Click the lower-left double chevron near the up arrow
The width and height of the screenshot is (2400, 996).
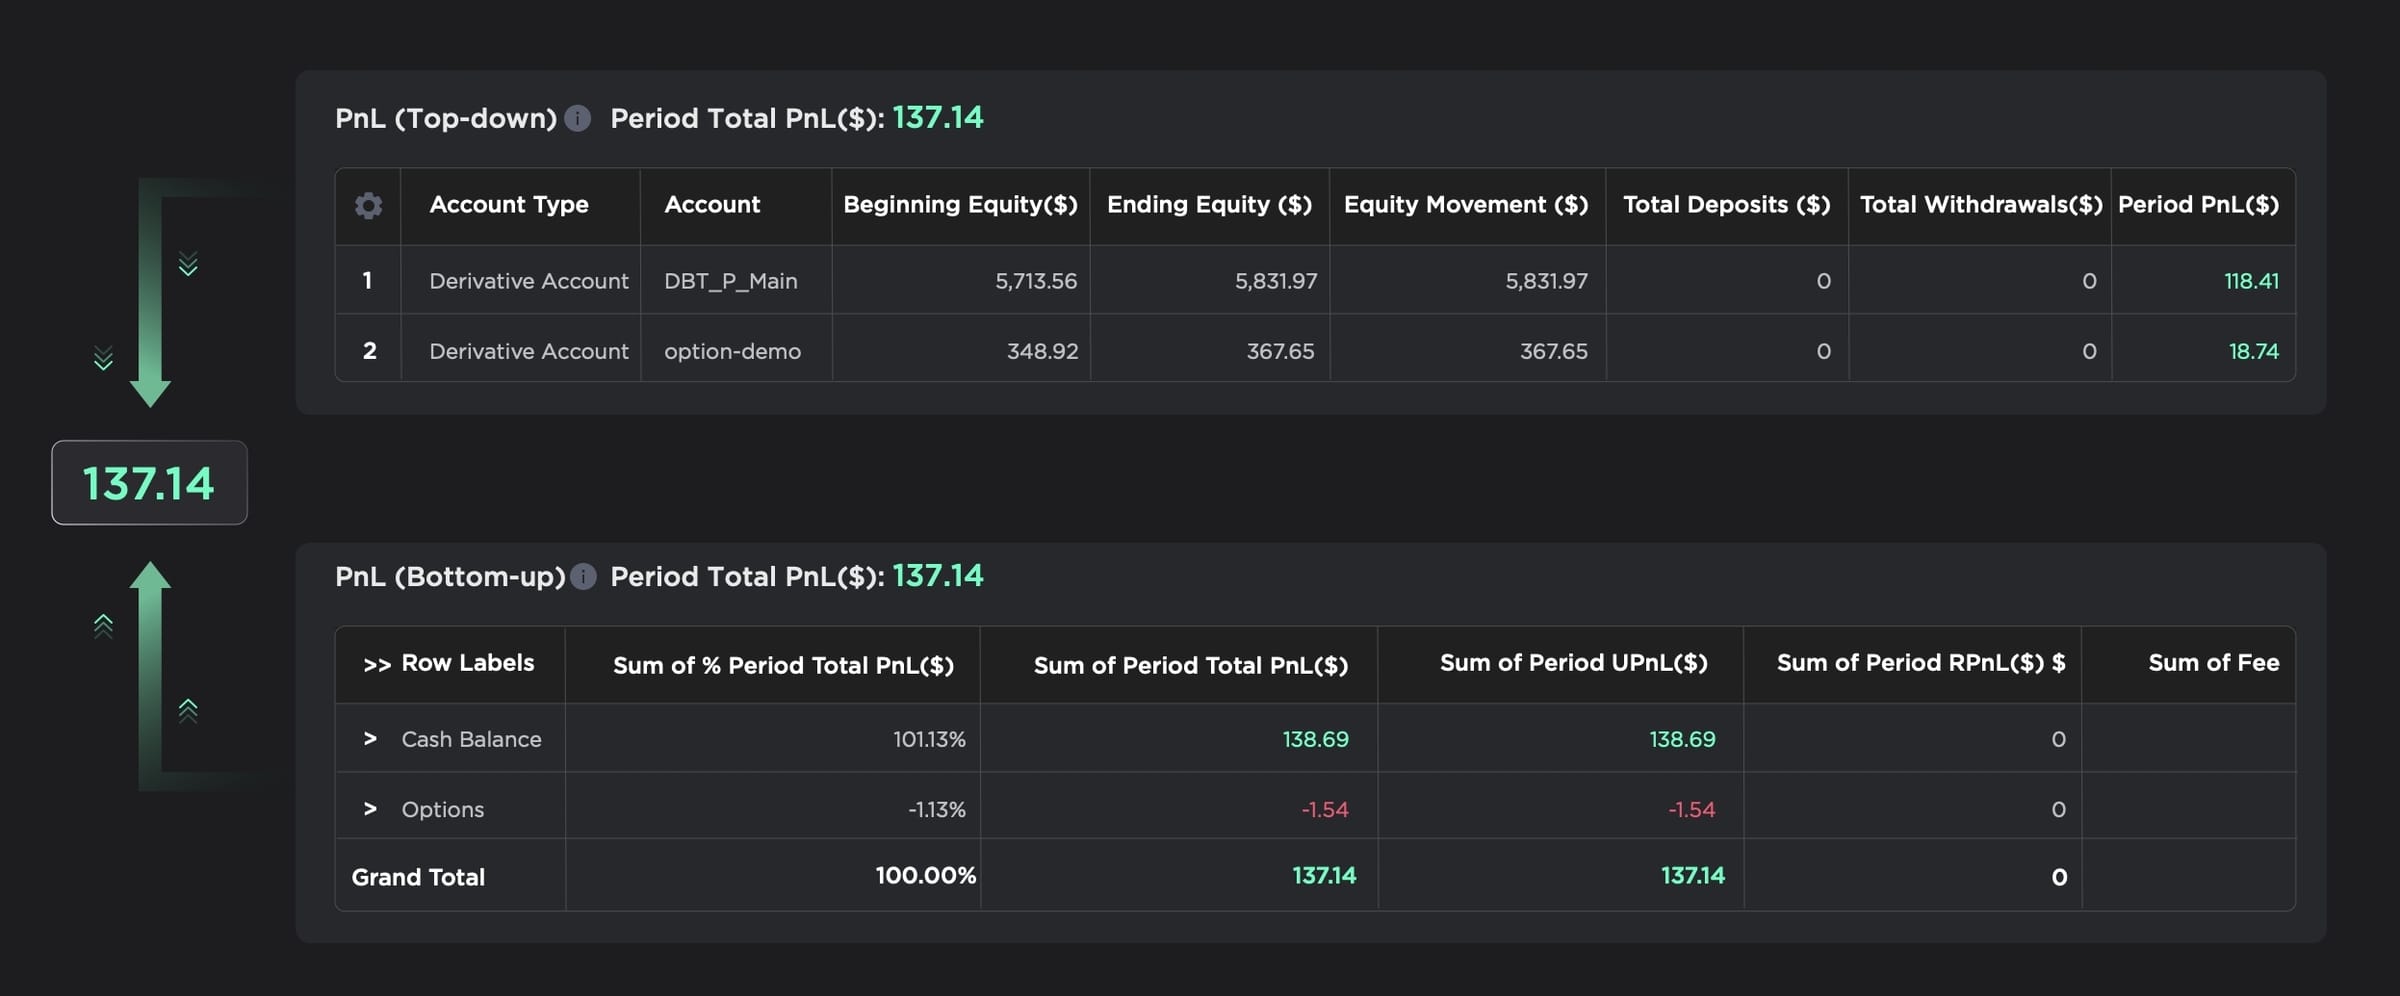[103, 625]
